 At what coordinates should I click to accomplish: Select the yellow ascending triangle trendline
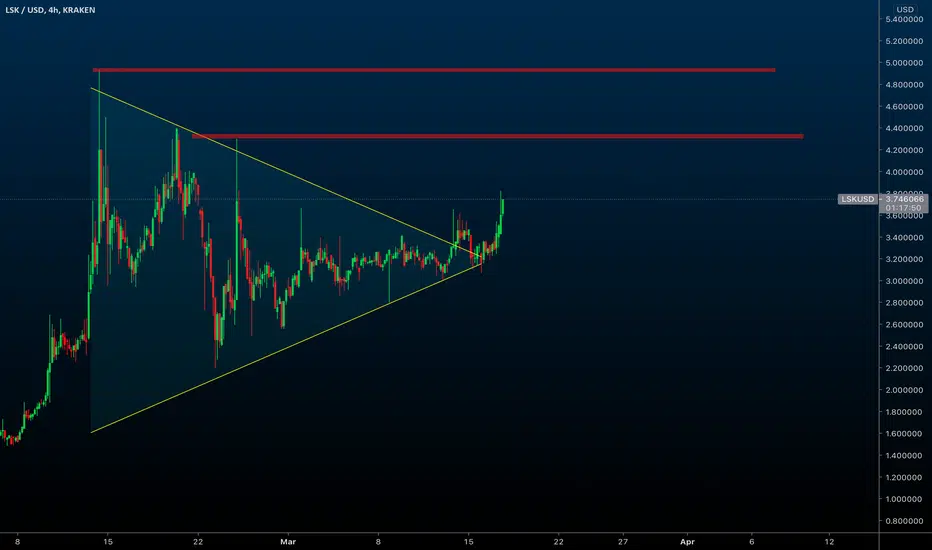pyautogui.click(x=285, y=348)
